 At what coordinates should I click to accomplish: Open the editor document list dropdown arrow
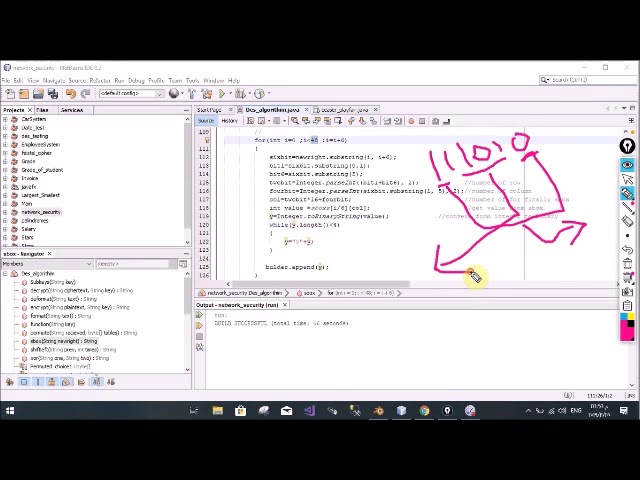(x=624, y=108)
